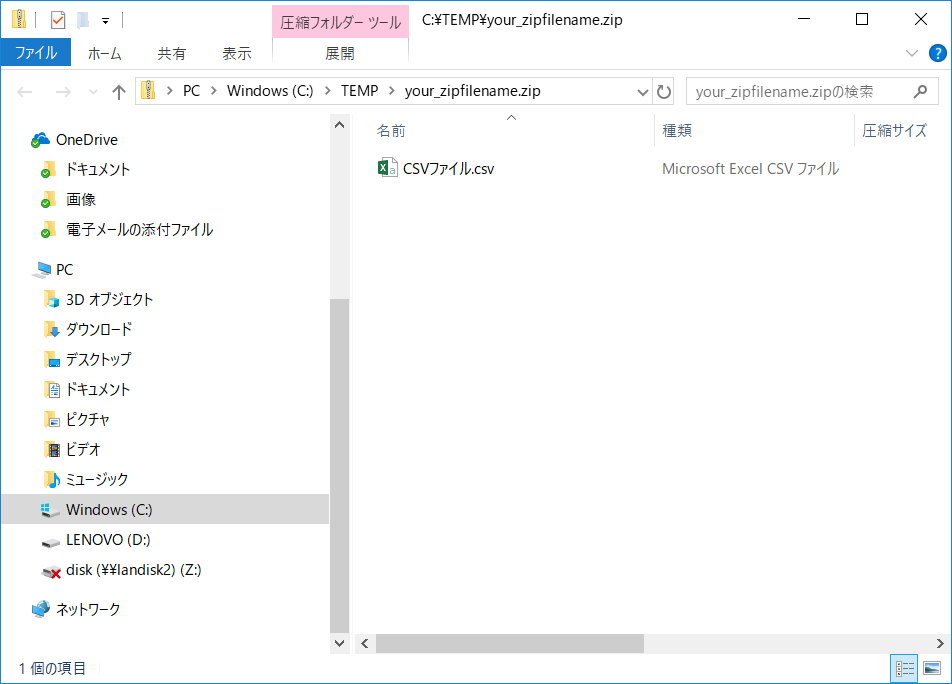Go back with the left arrow
The height and width of the screenshot is (684, 952).
pos(25,92)
